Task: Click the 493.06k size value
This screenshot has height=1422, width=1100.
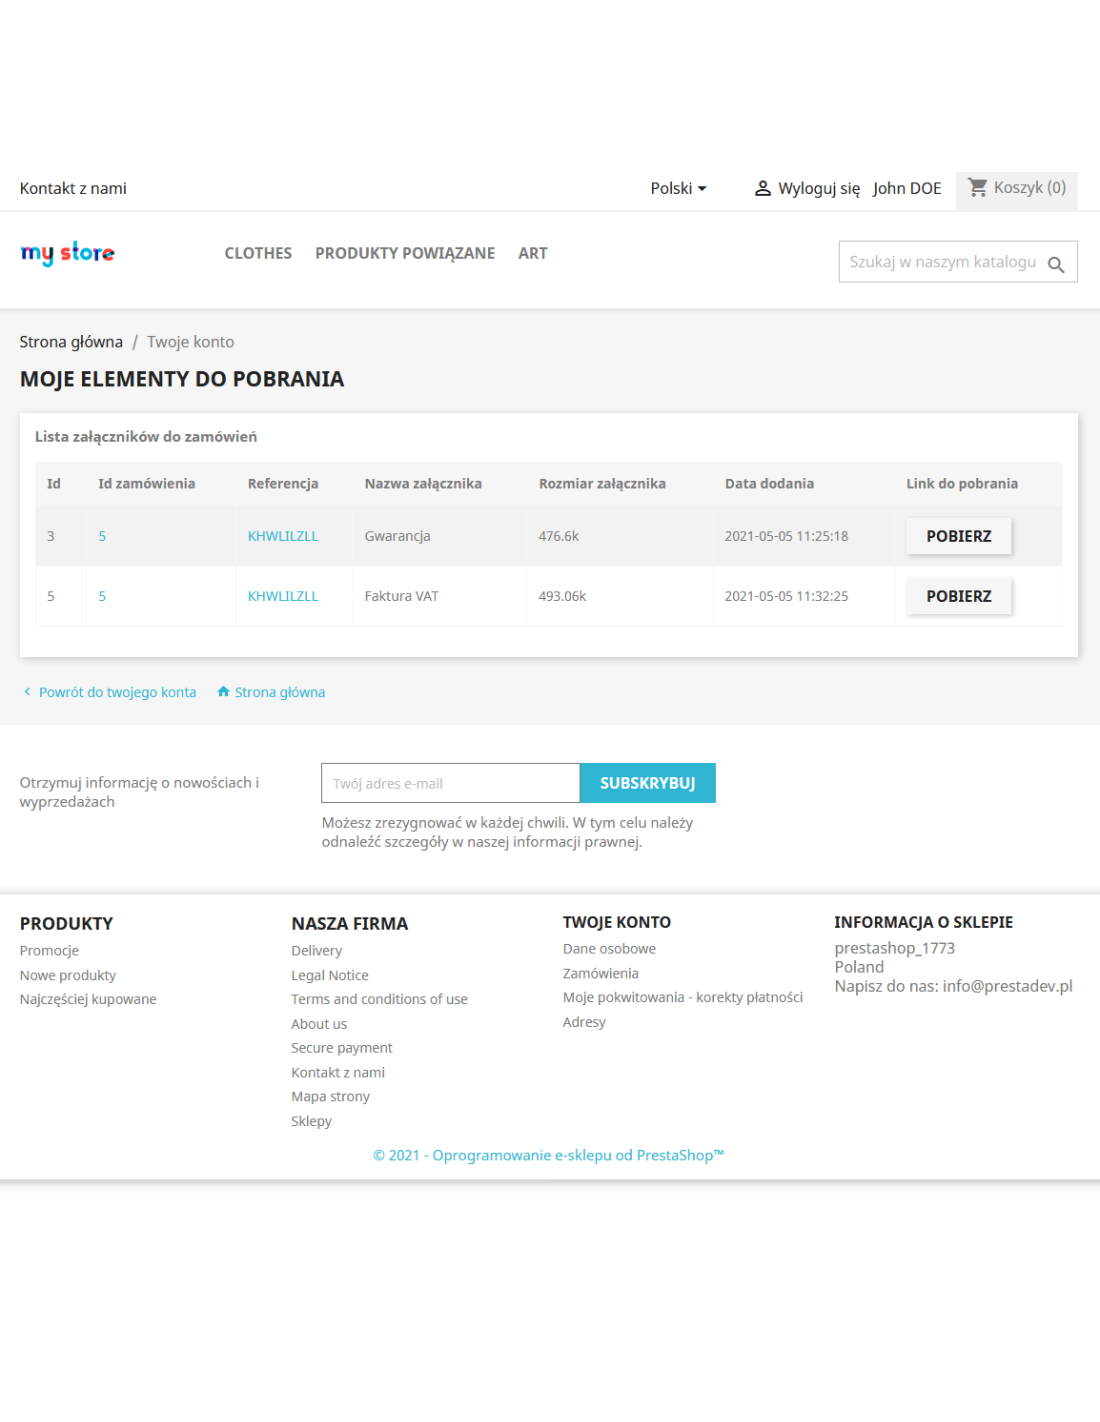Action: [562, 596]
